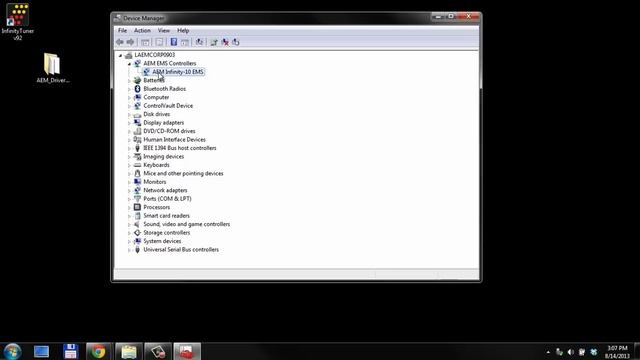Click Scan for hardware changes toolbar icon
The height and width of the screenshot is (360, 640).
click(199, 42)
